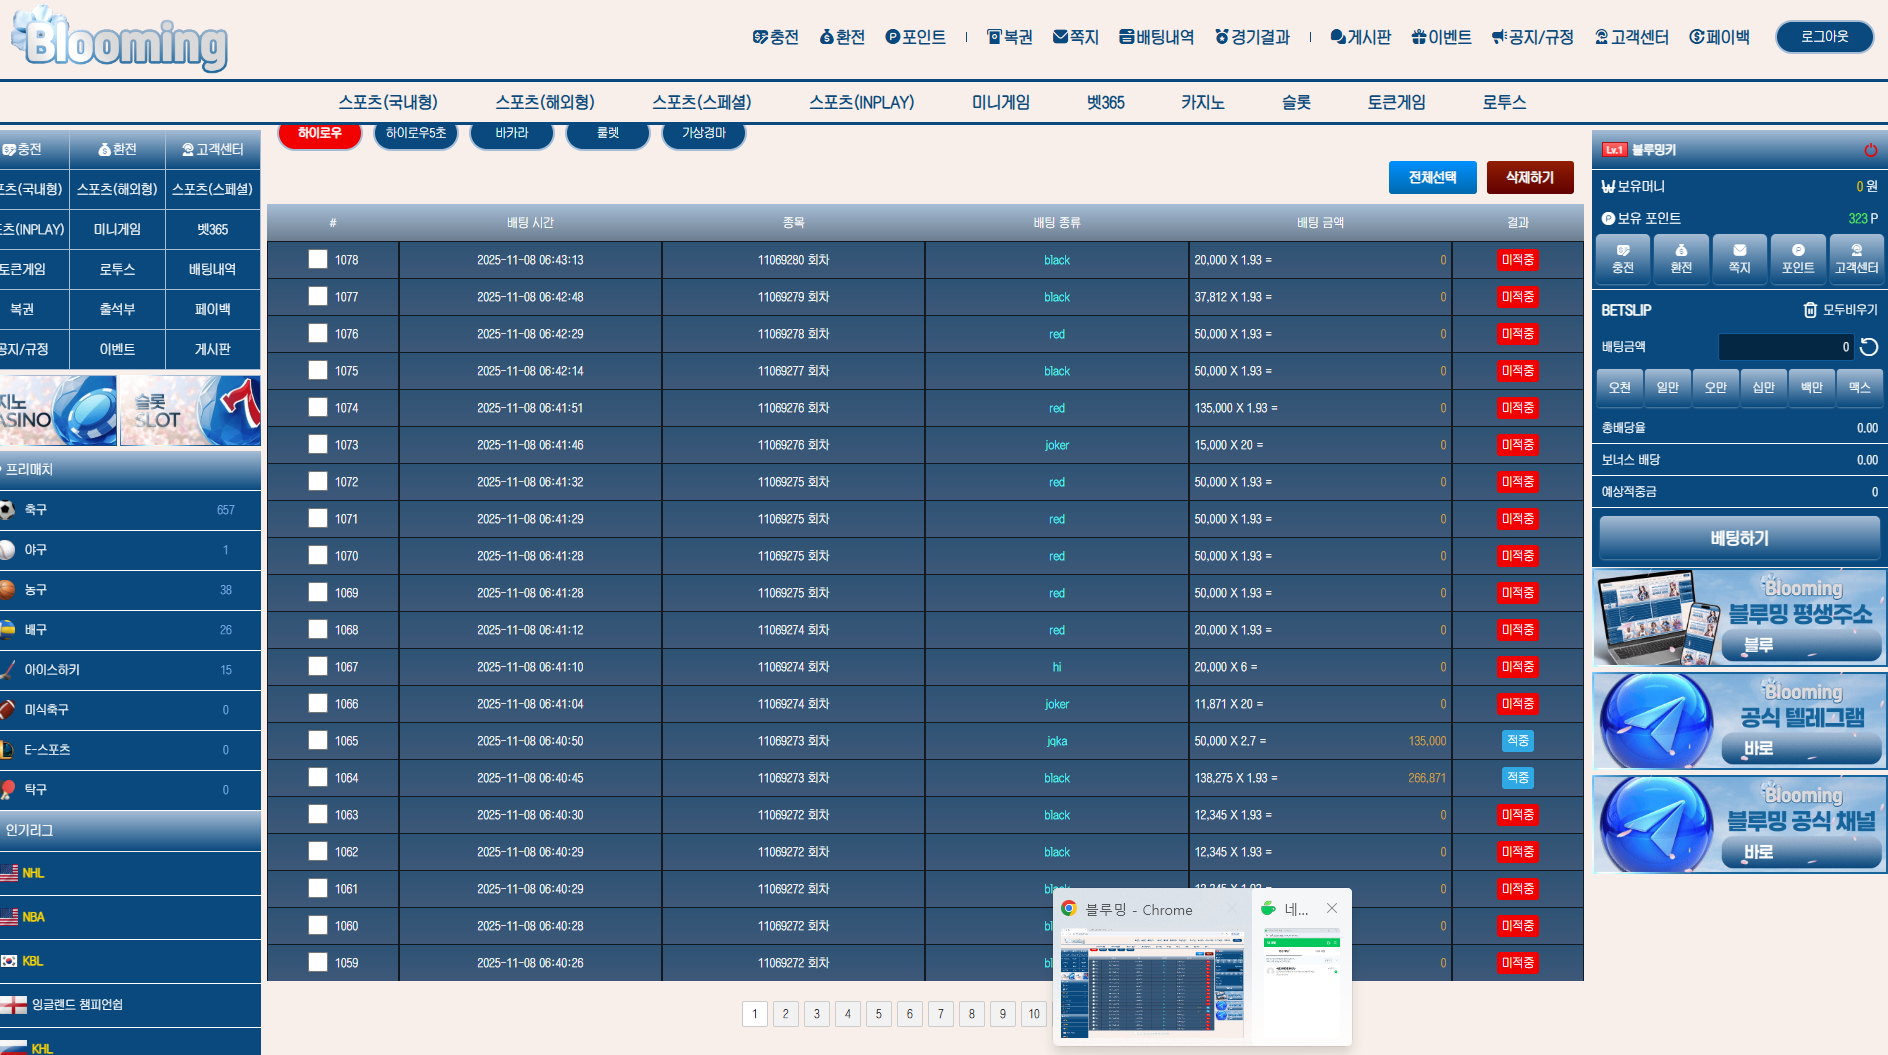Open the 포인트 icon button in user panel

click(x=1797, y=258)
